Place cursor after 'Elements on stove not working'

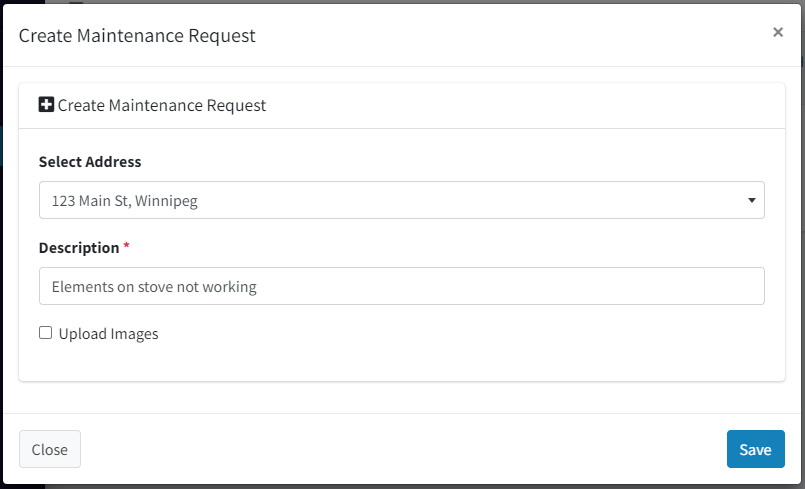pos(257,286)
